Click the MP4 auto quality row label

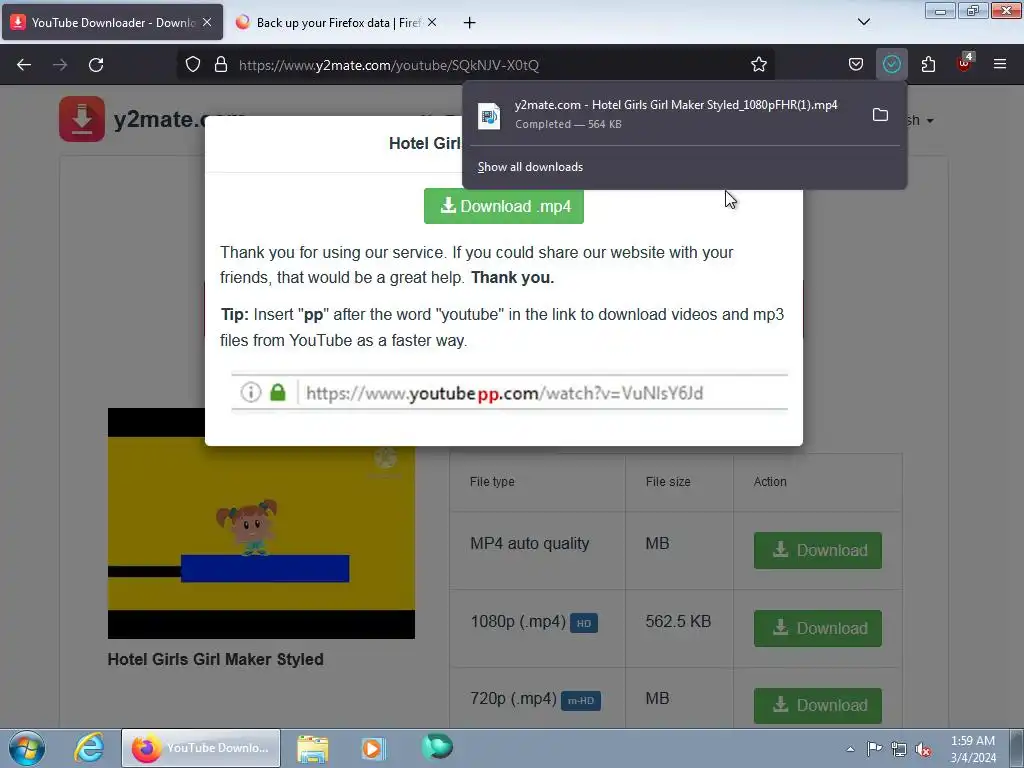coord(530,543)
